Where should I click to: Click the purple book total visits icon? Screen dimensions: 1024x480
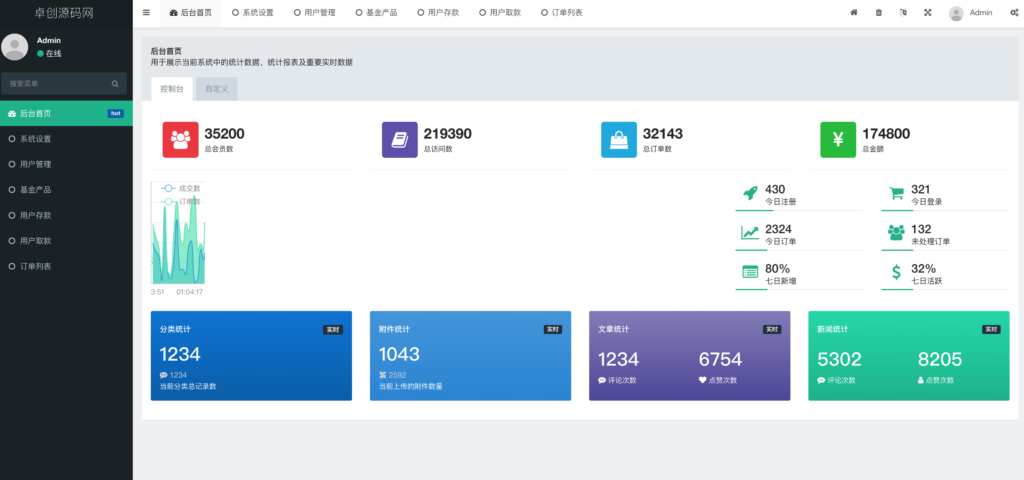coord(400,140)
